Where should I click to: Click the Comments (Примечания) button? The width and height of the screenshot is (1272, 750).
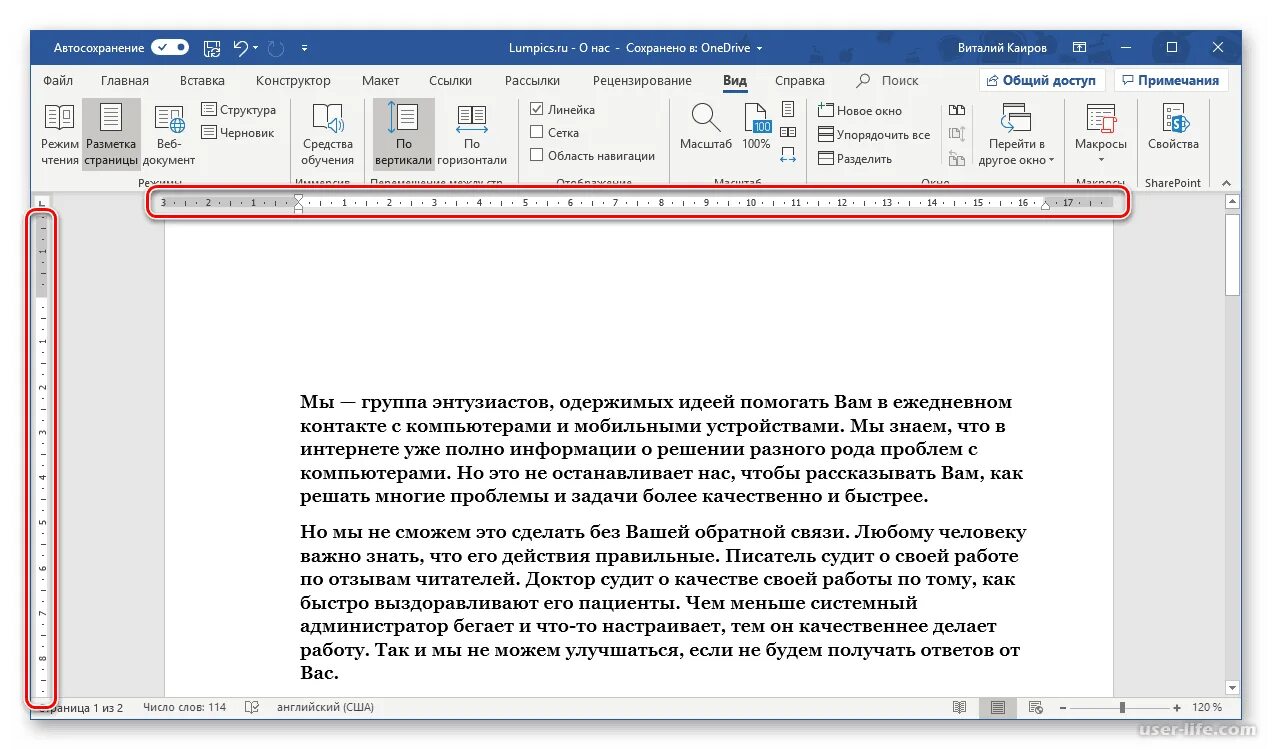pos(1171,80)
